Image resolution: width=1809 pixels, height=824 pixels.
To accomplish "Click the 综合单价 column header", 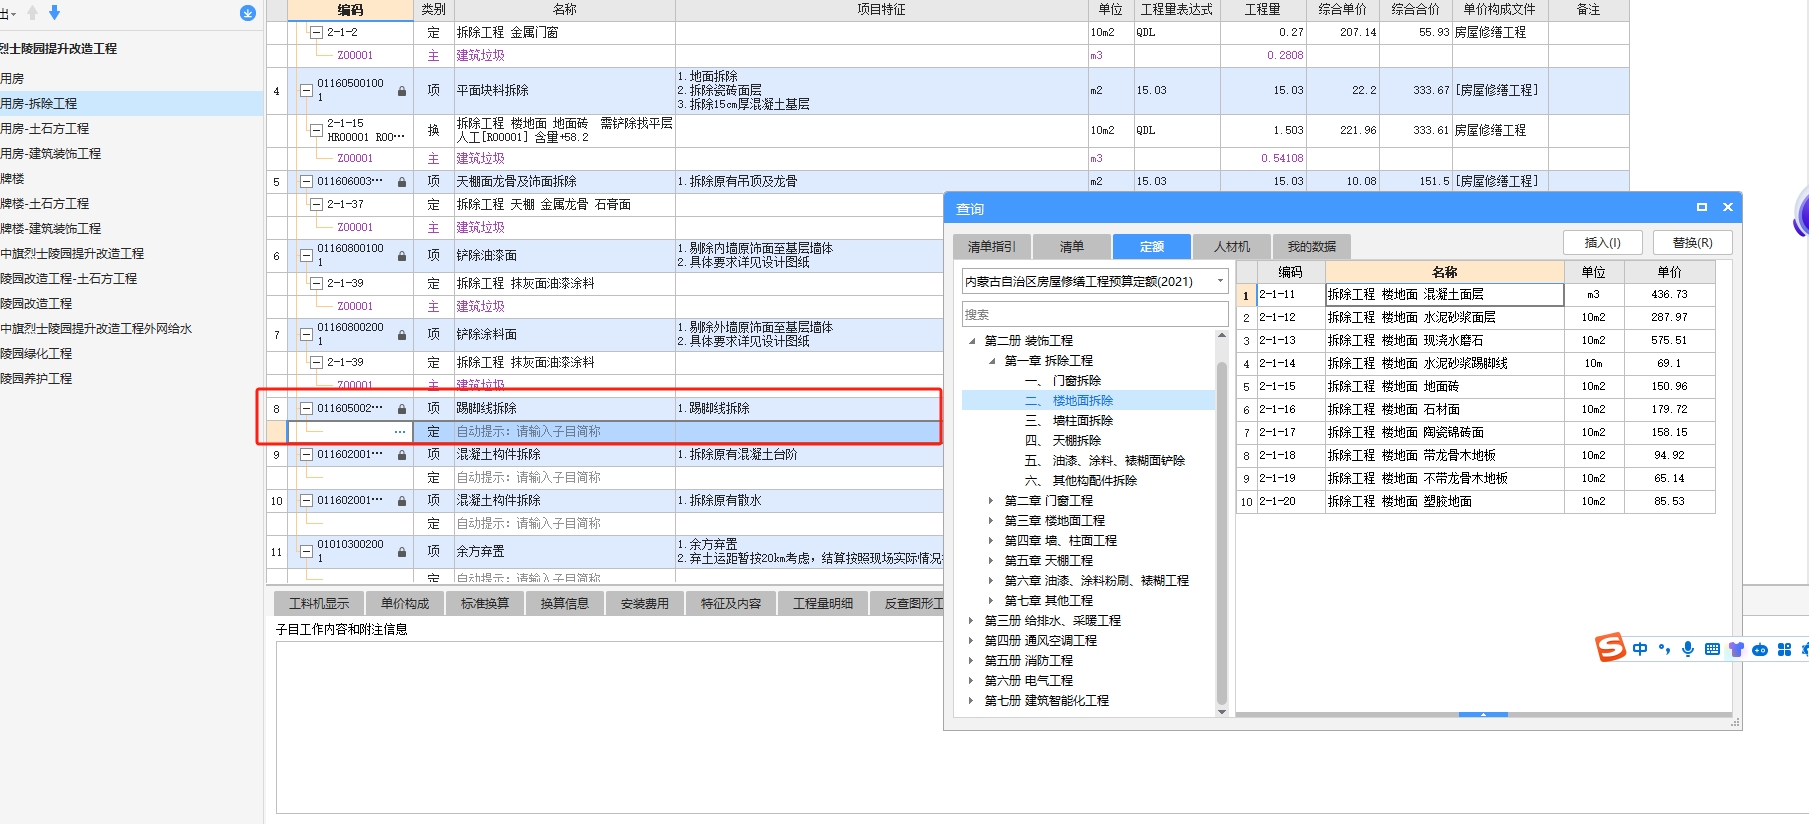I will pos(1342,10).
